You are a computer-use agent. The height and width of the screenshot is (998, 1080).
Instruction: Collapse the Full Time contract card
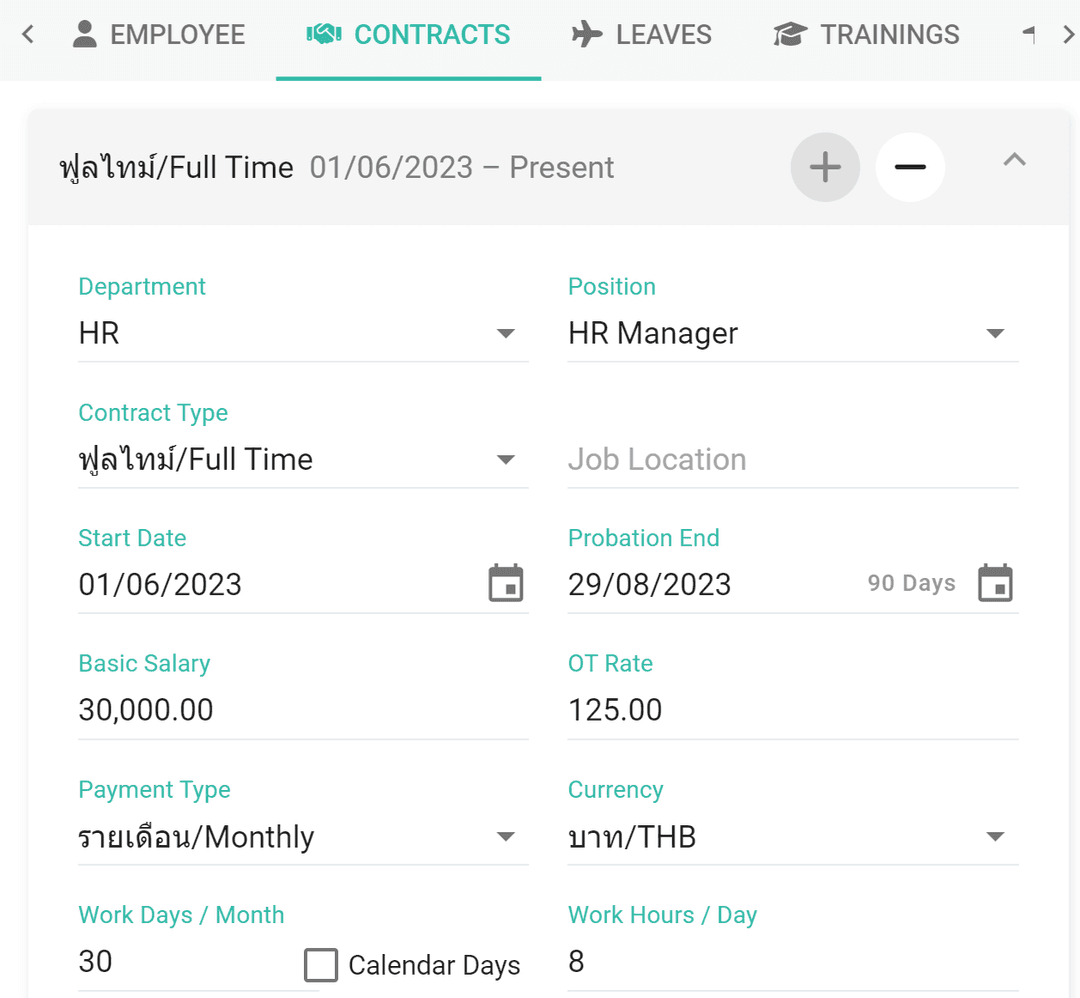coord(1013,159)
